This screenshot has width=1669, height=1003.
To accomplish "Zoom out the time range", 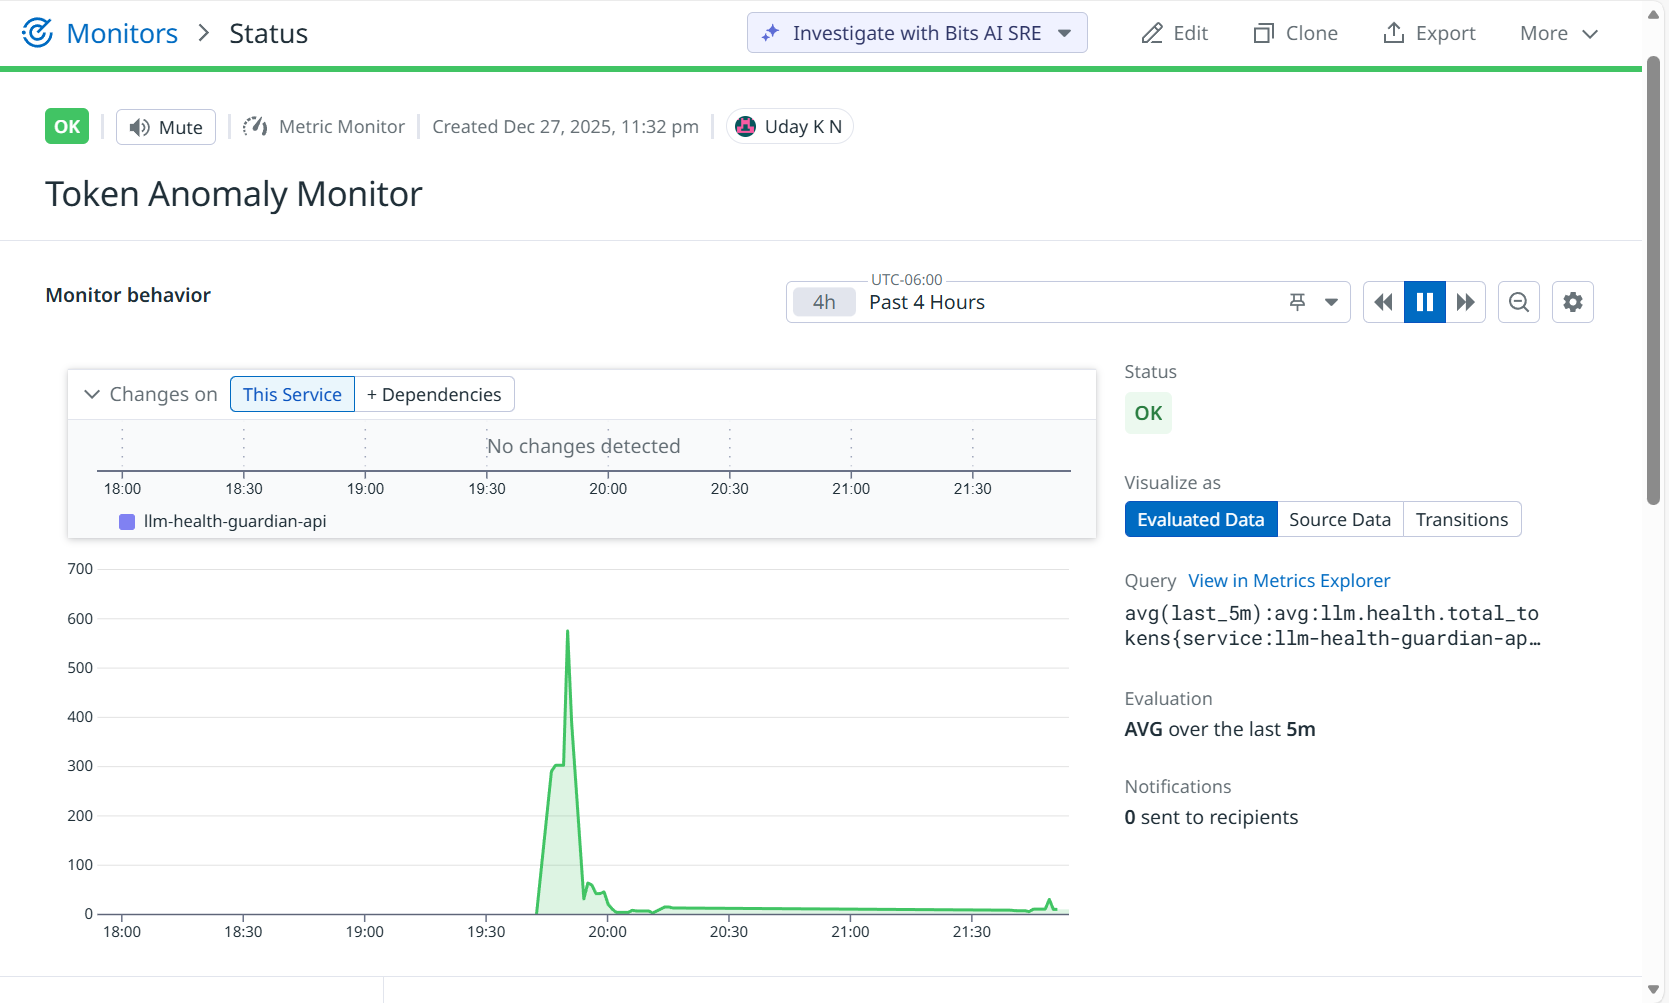I will [1519, 302].
